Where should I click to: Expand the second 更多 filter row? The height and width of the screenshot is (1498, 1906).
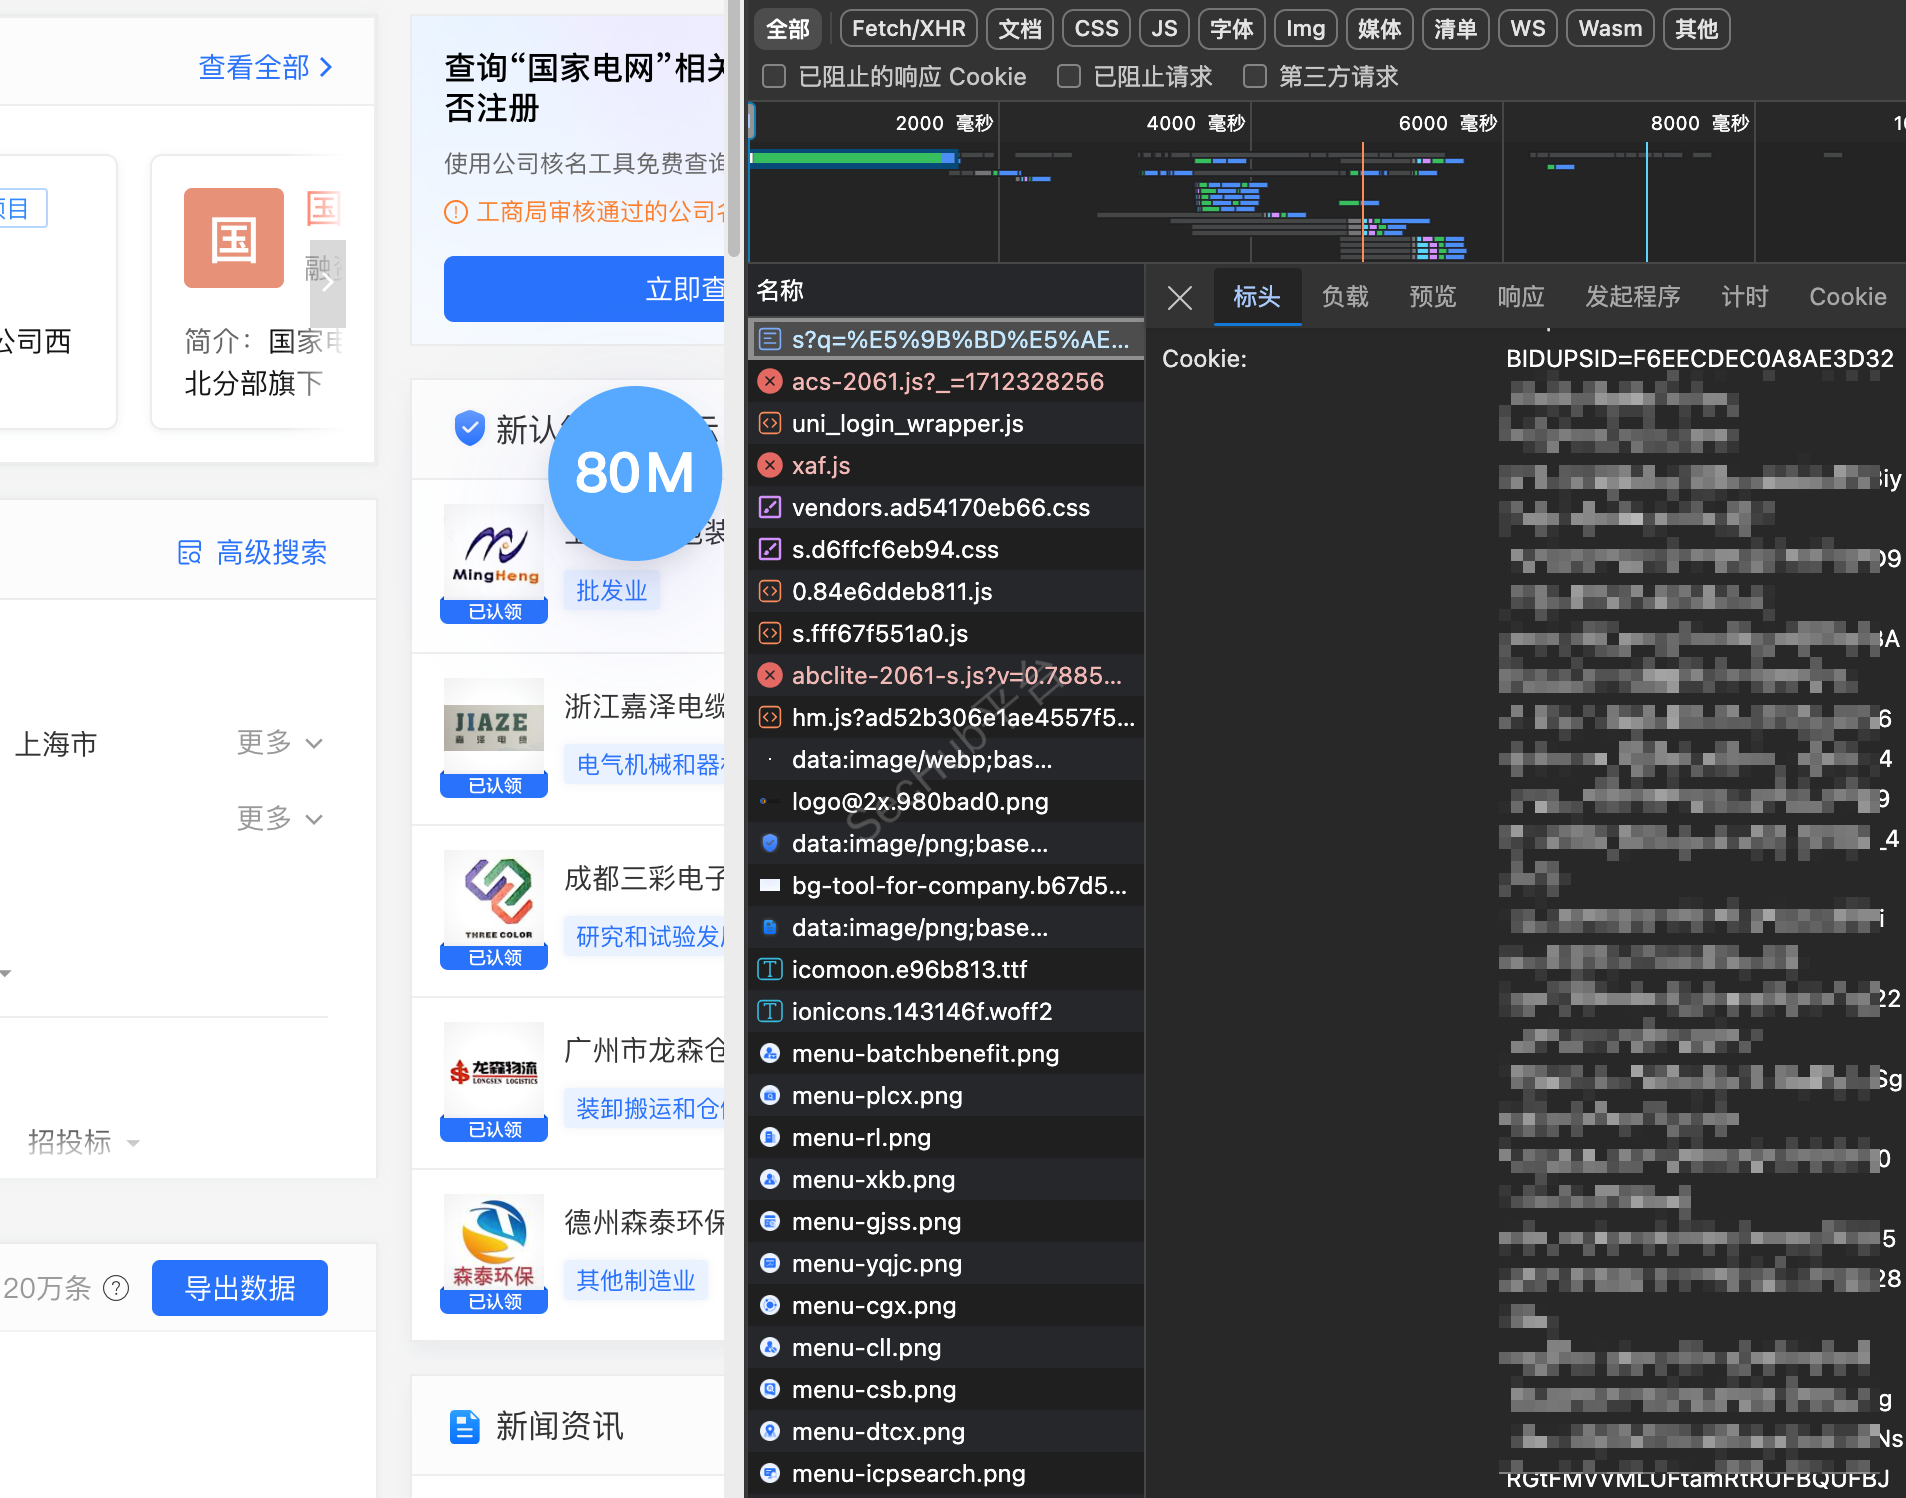coord(279,819)
